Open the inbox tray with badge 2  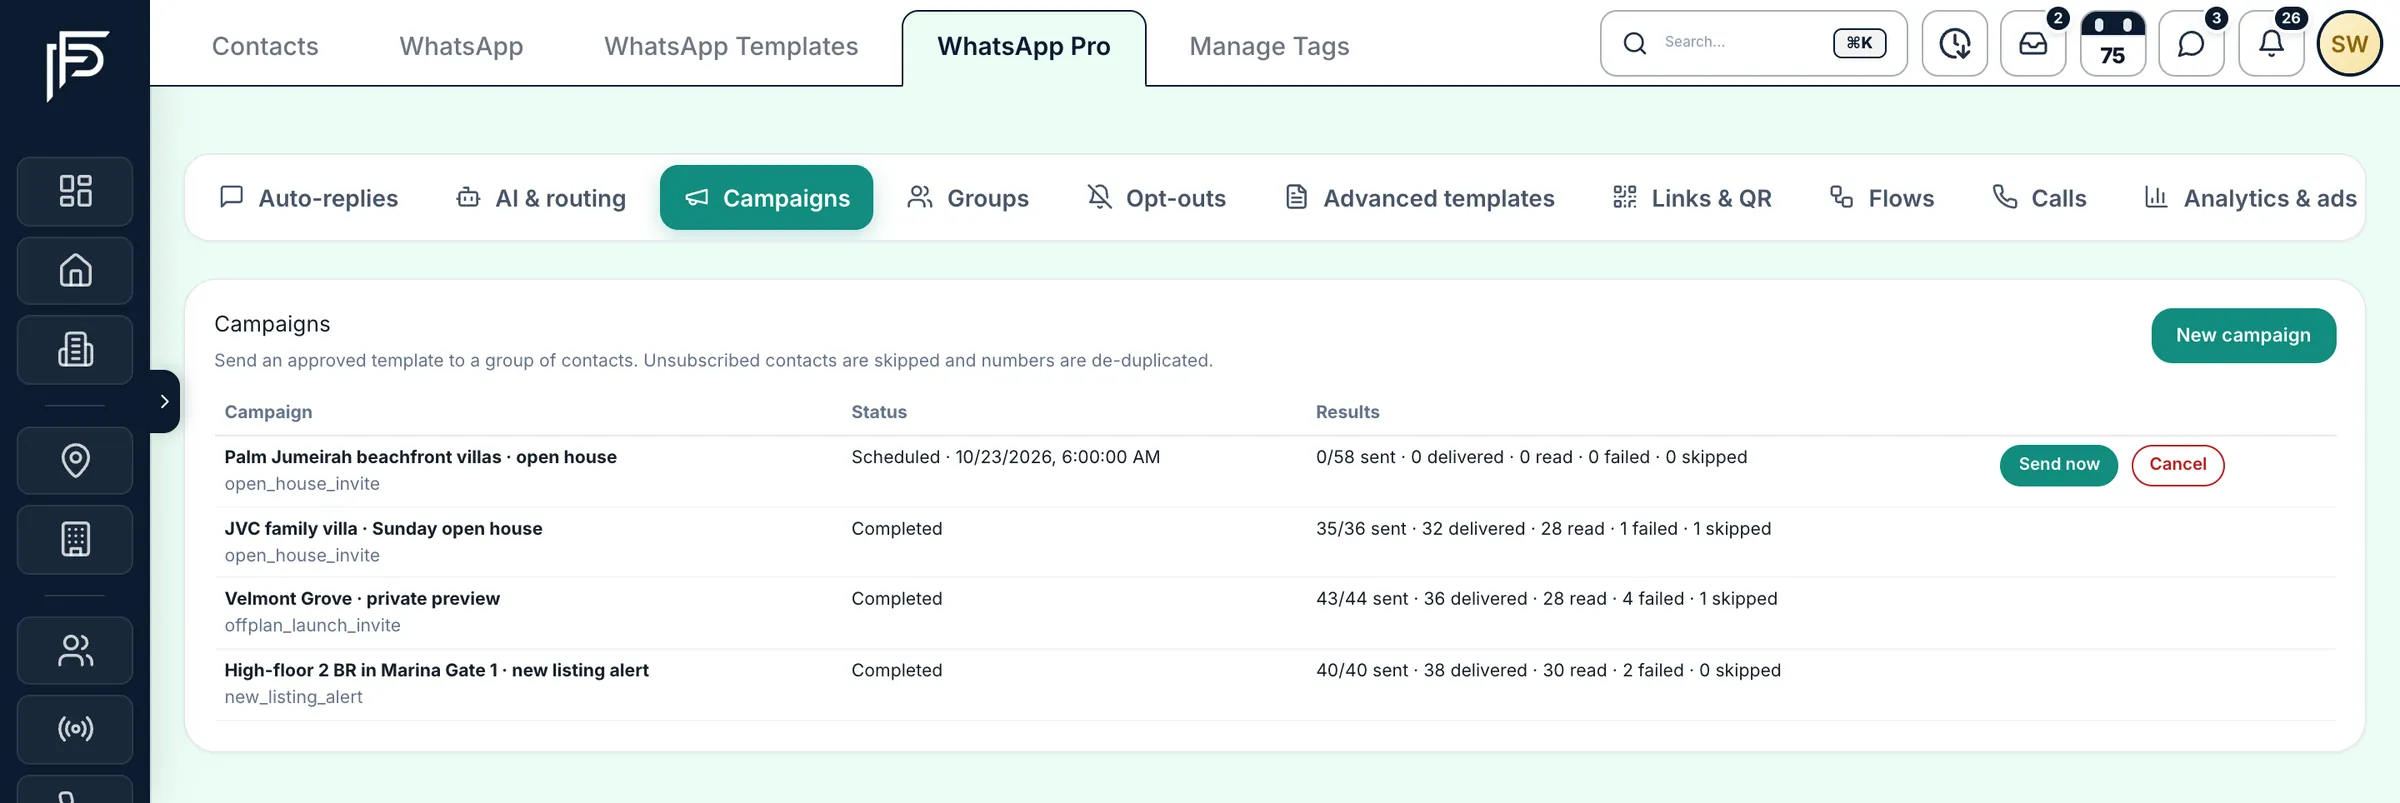coord(2033,43)
